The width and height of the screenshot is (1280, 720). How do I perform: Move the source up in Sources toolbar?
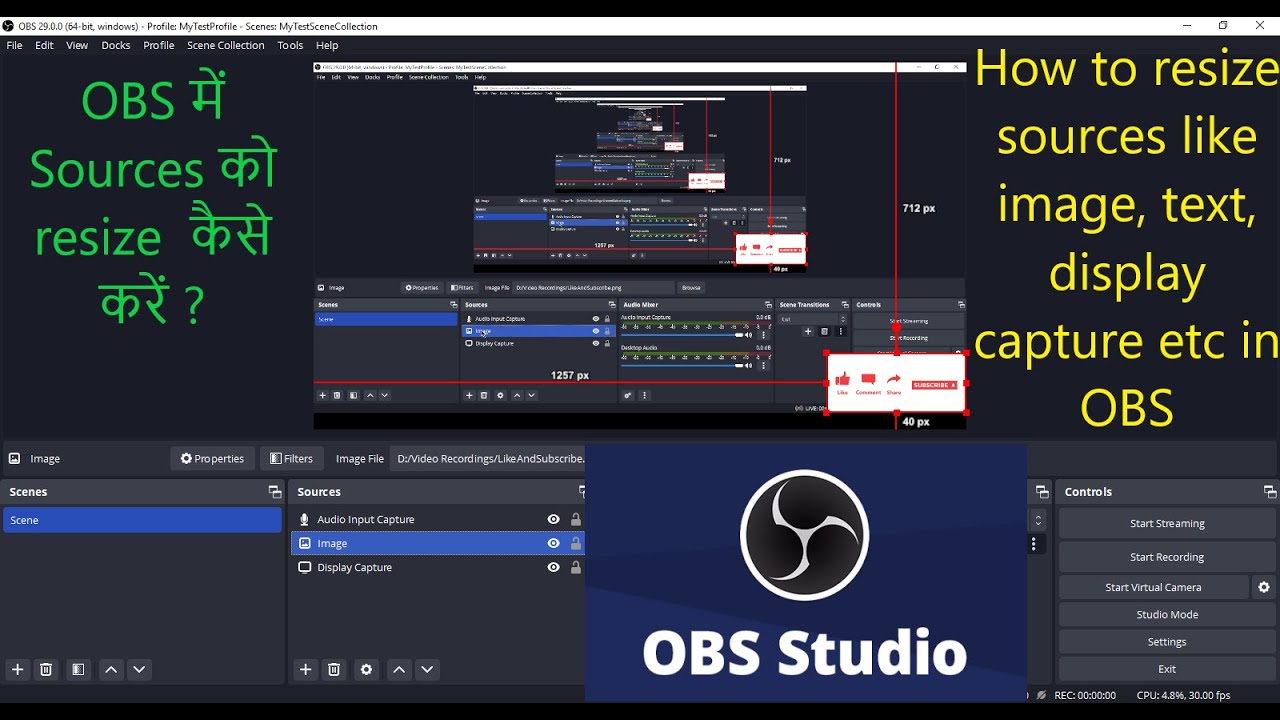coord(399,669)
